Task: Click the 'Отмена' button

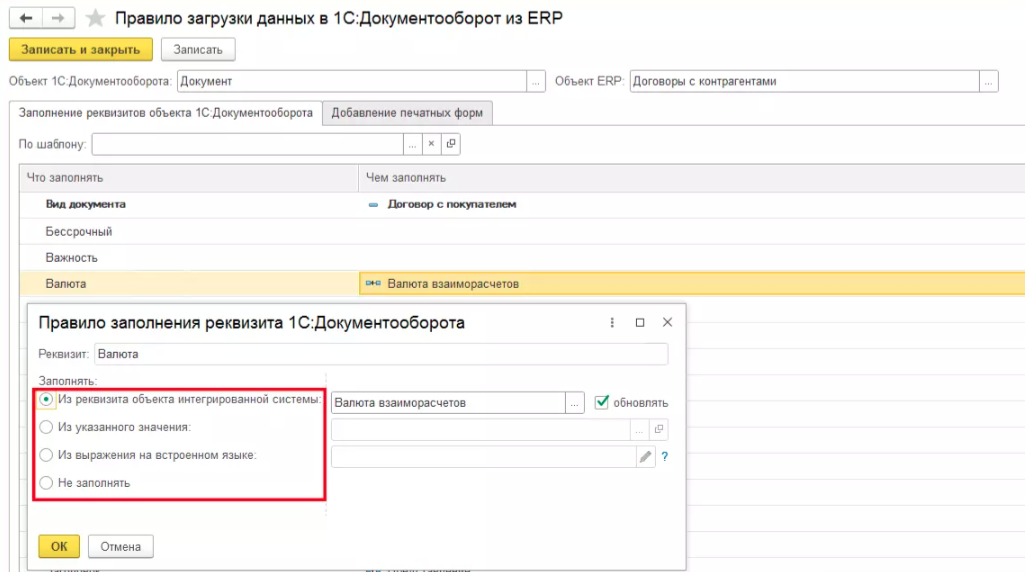Action: click(120, 547)
